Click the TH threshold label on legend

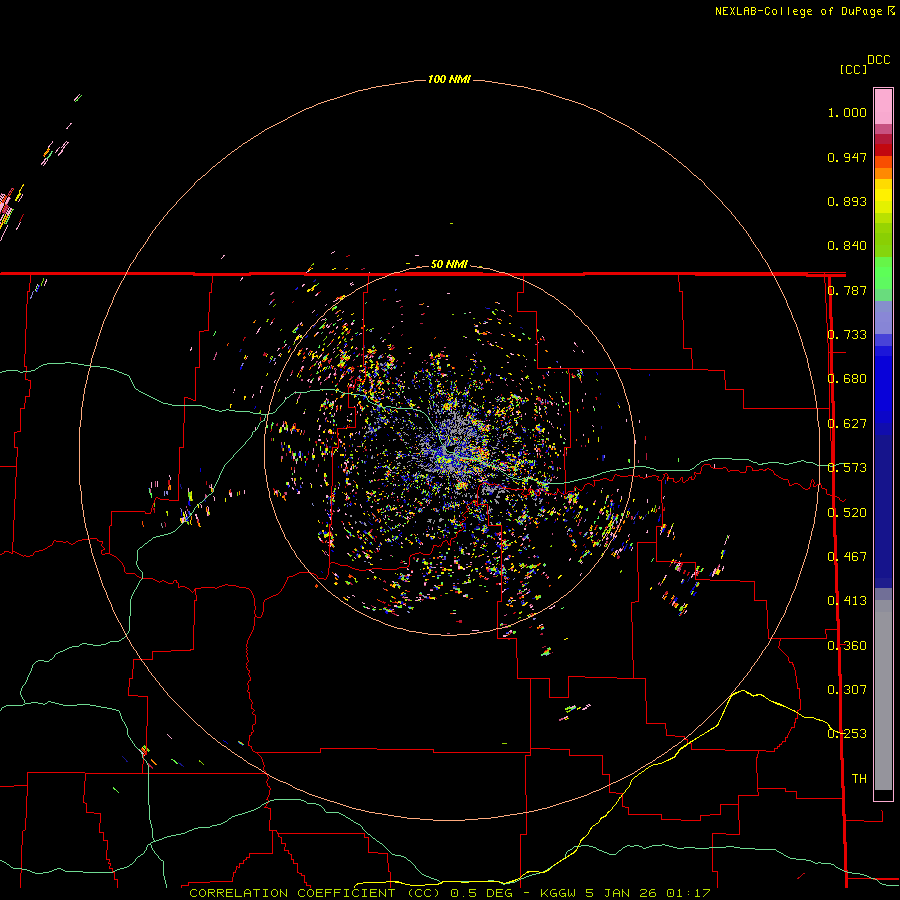859,779
